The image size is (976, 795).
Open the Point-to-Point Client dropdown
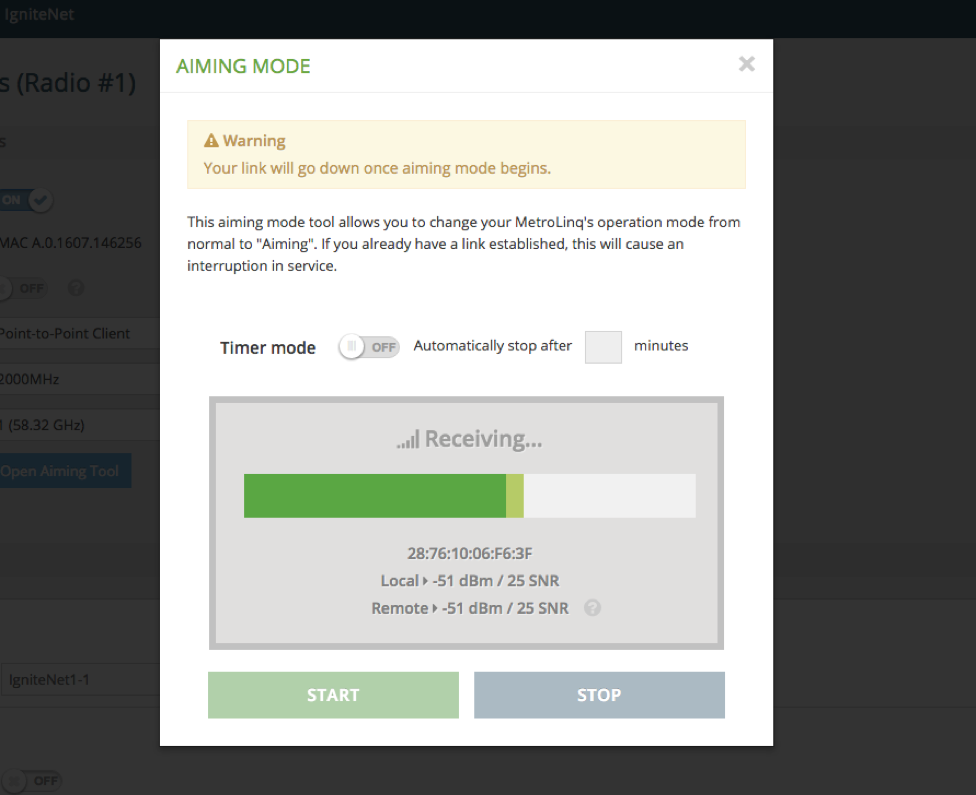80,334
